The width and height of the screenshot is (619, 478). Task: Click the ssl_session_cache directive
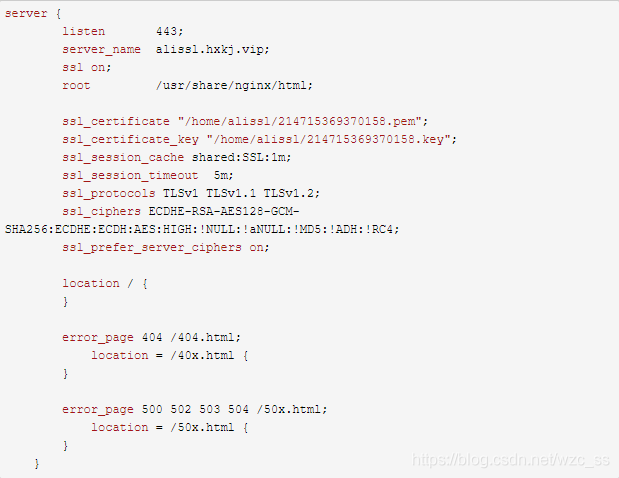[x=123, y=157]
